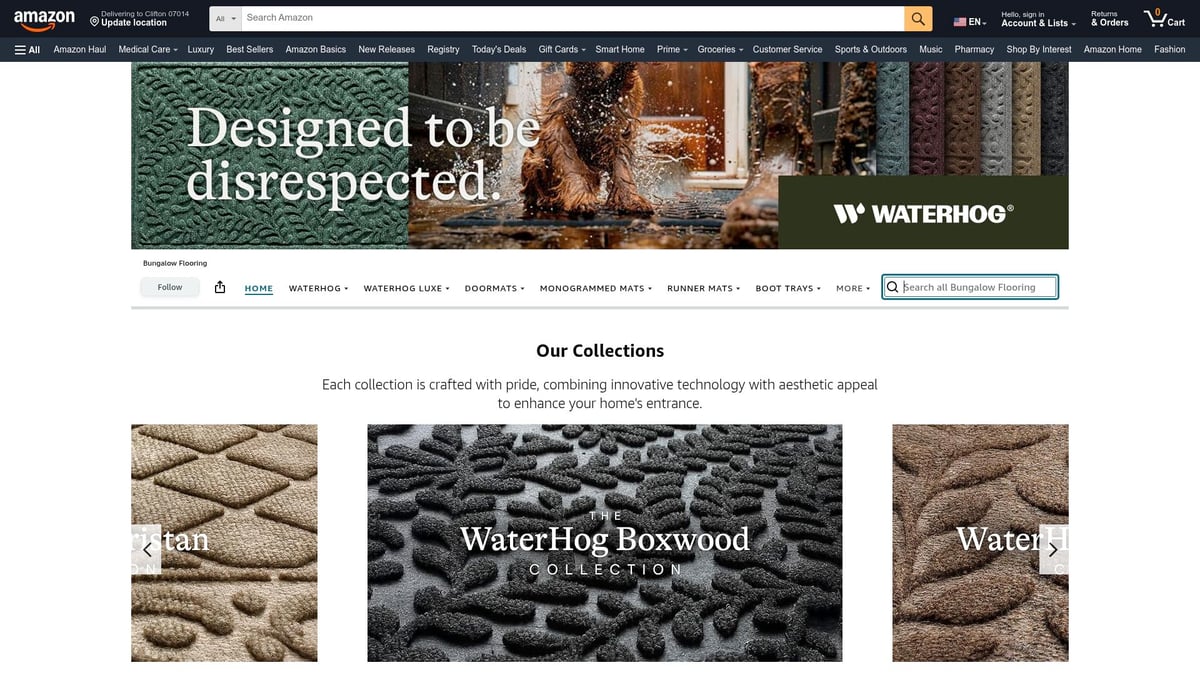
Task: Open the EN language flag selector
Action: pyautogui.click(x=970, y=22)
